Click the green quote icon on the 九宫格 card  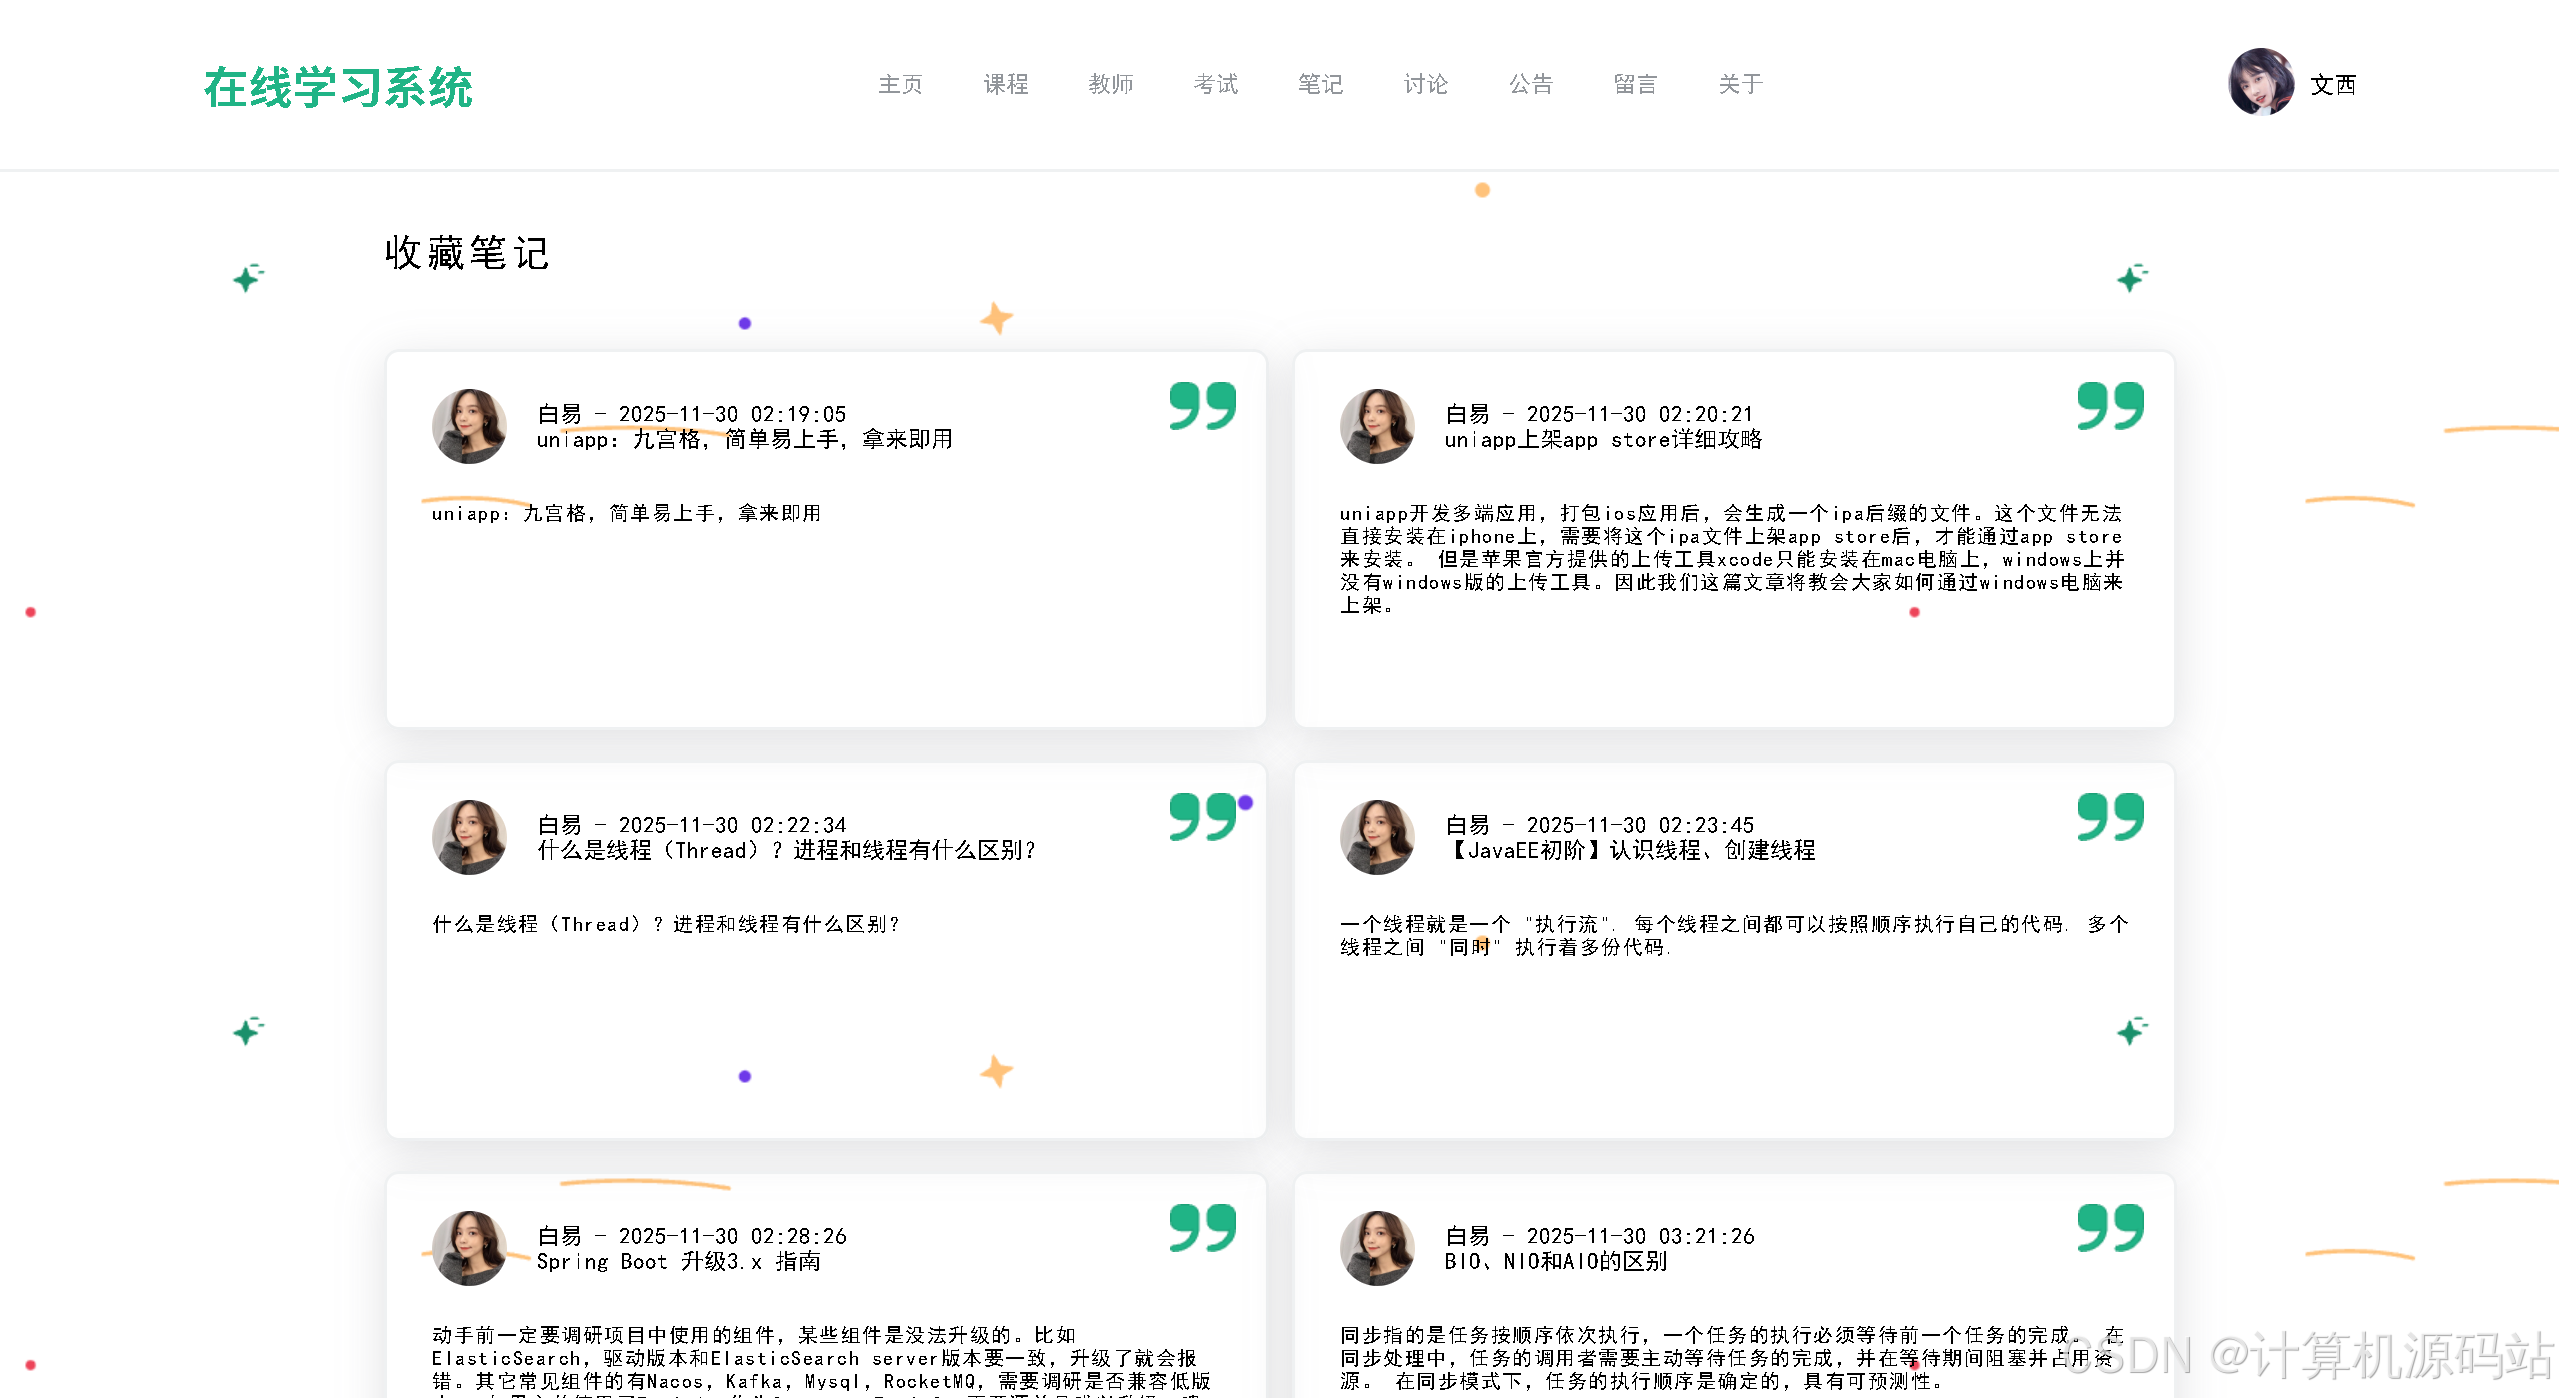[1203, 404]
